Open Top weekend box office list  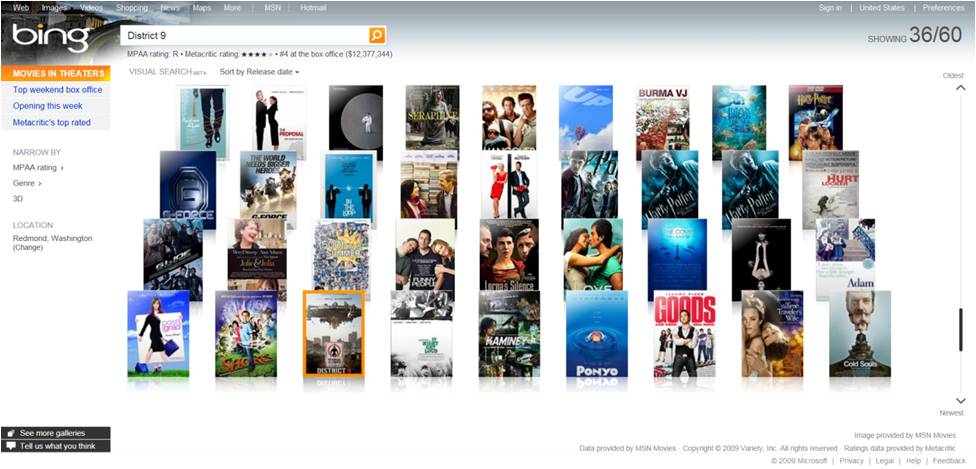pos(57,90)
